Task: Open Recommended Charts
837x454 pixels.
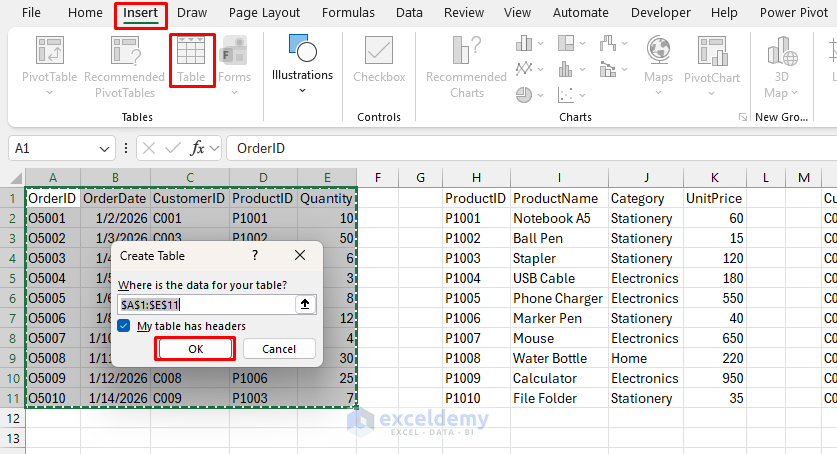Action: (x=466, y=67)
